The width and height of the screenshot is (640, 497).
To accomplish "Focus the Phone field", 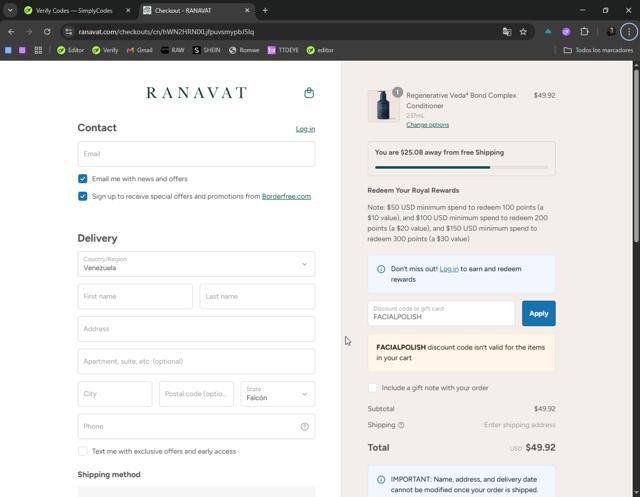I will (x=196, y=426).
